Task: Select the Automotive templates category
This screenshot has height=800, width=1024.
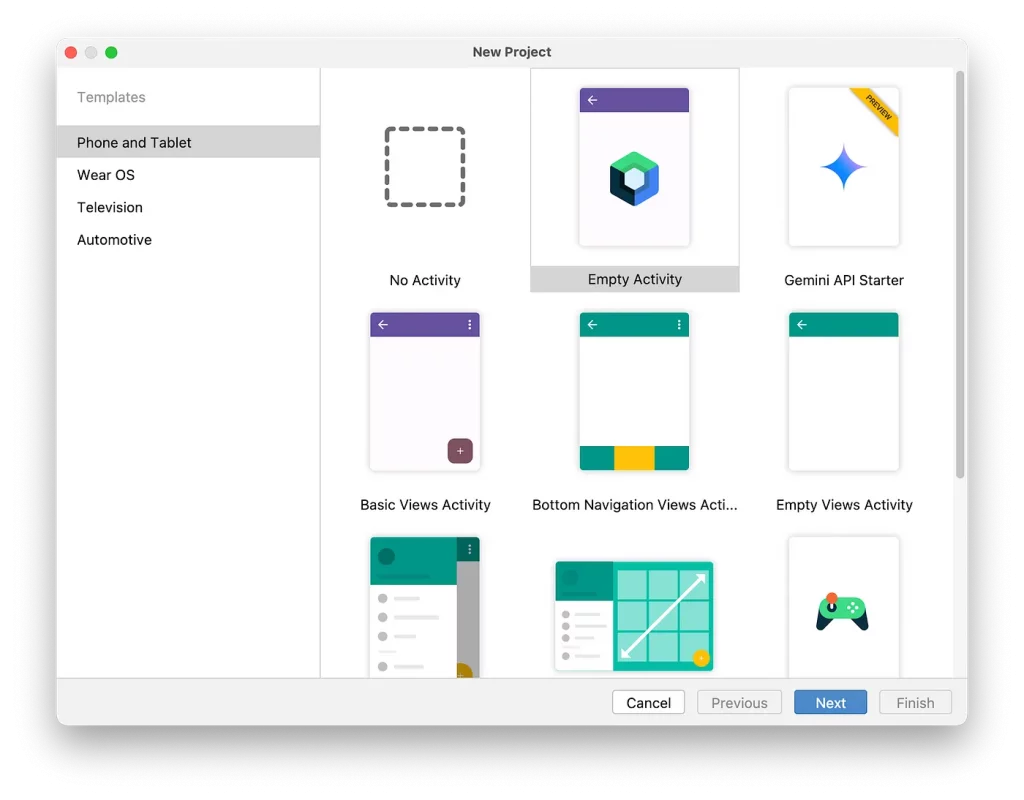Action: pyautogui.click(x=115, y=240)
